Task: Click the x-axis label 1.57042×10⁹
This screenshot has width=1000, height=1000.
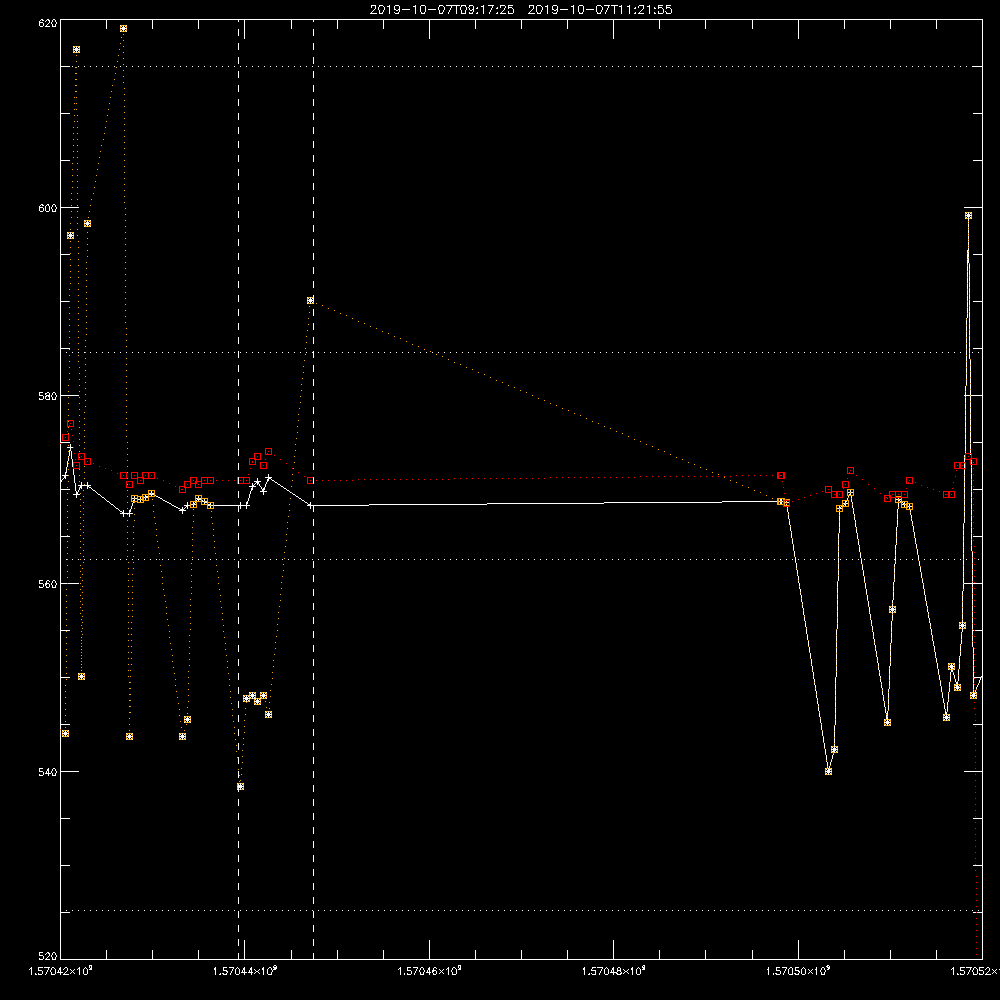Action: pyautogui.click(x=61, y=971)
